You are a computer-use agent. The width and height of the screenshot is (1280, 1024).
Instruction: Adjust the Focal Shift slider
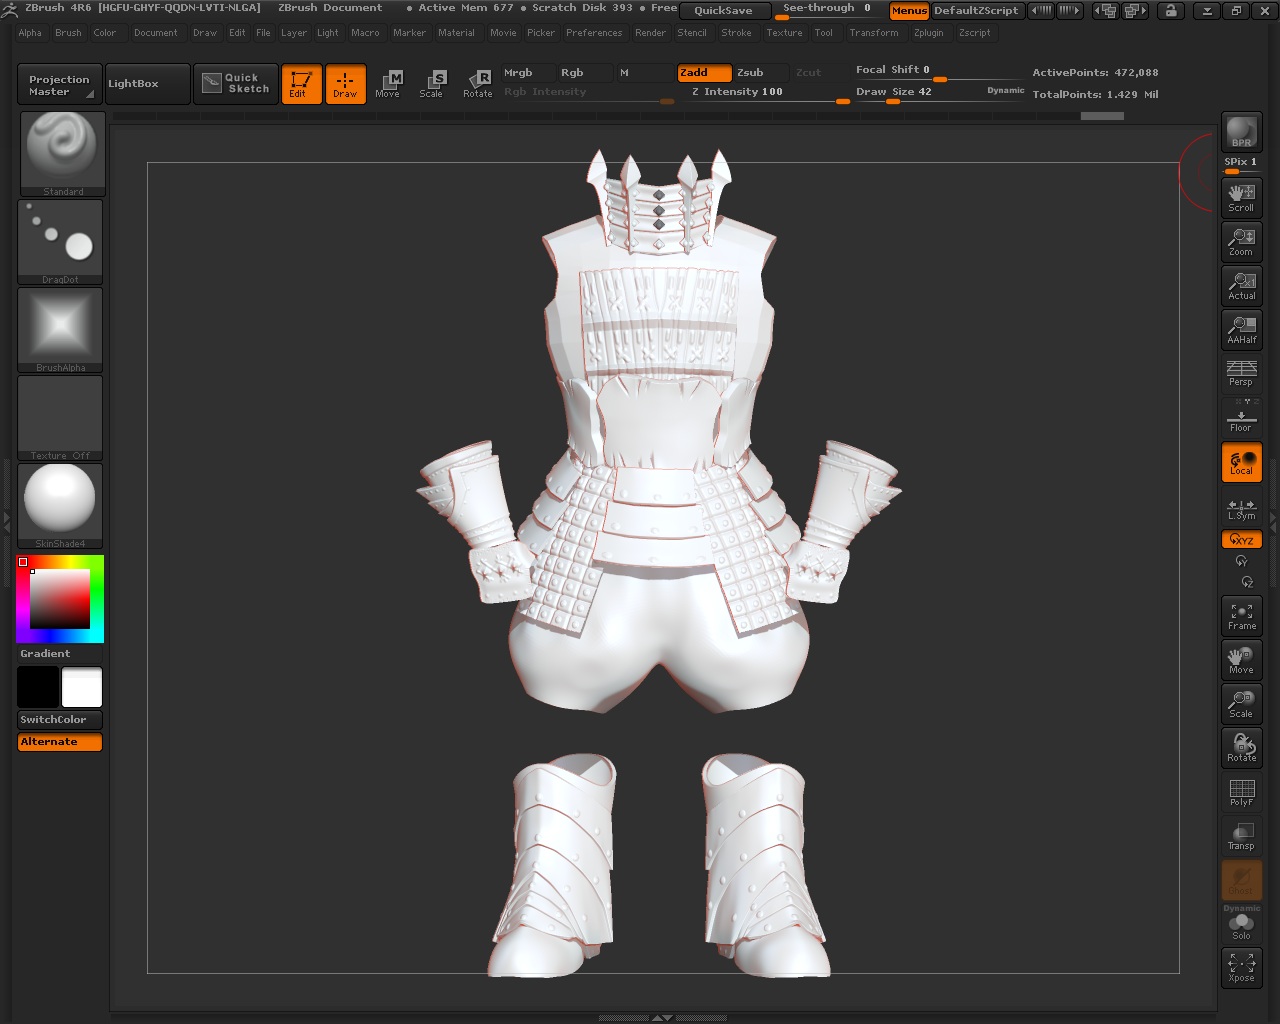[x=938, y=71]
